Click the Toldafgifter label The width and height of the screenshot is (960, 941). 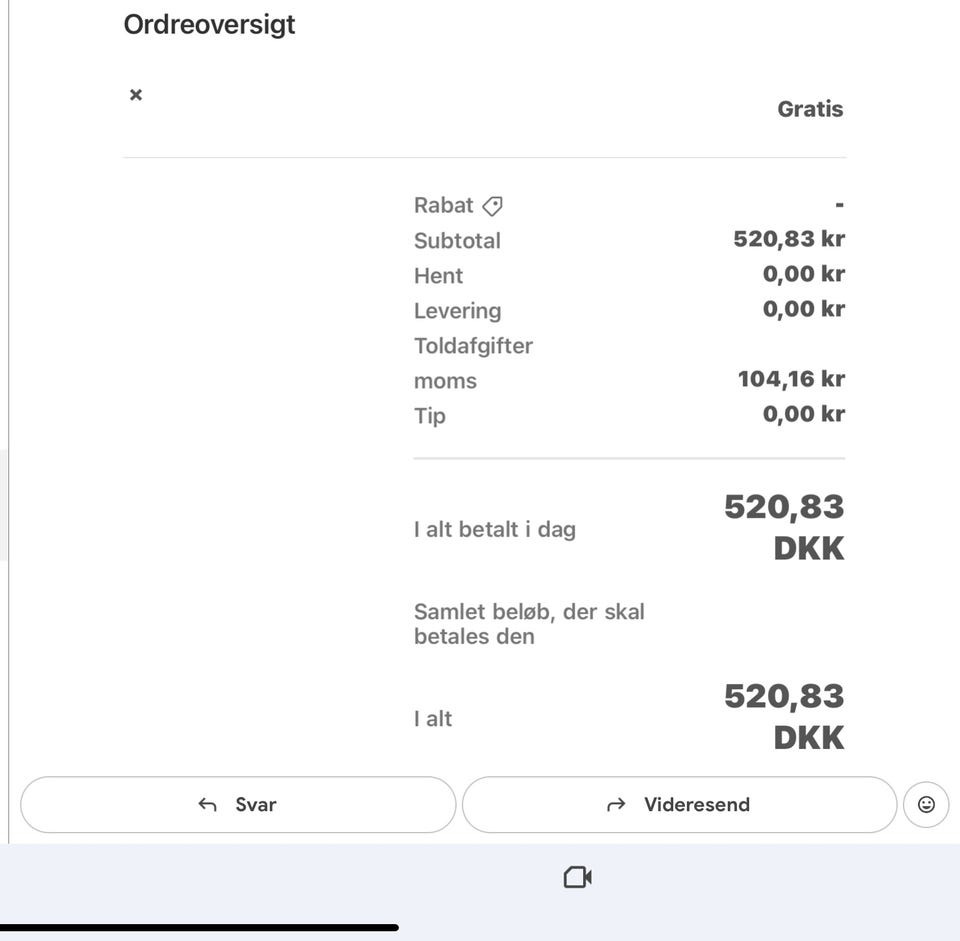tap(473, 346)
